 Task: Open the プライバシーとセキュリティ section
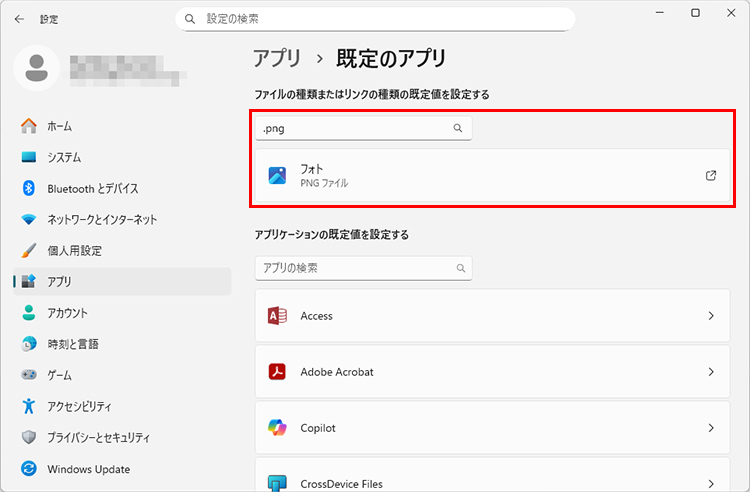[98, 437]
